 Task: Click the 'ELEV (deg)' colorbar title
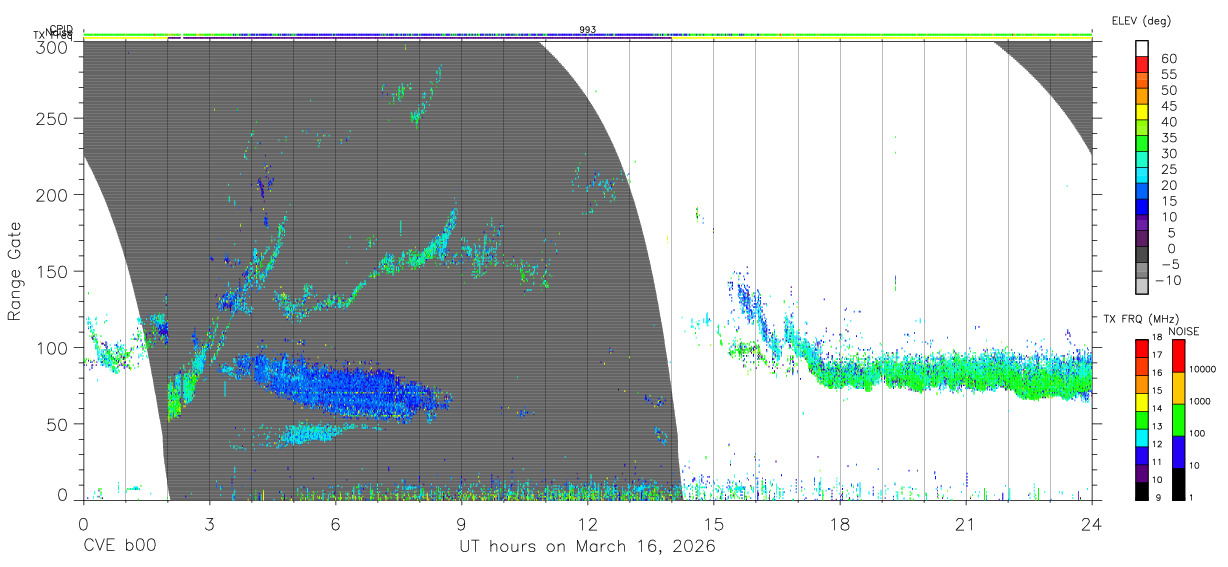[x=1140, y=20]
